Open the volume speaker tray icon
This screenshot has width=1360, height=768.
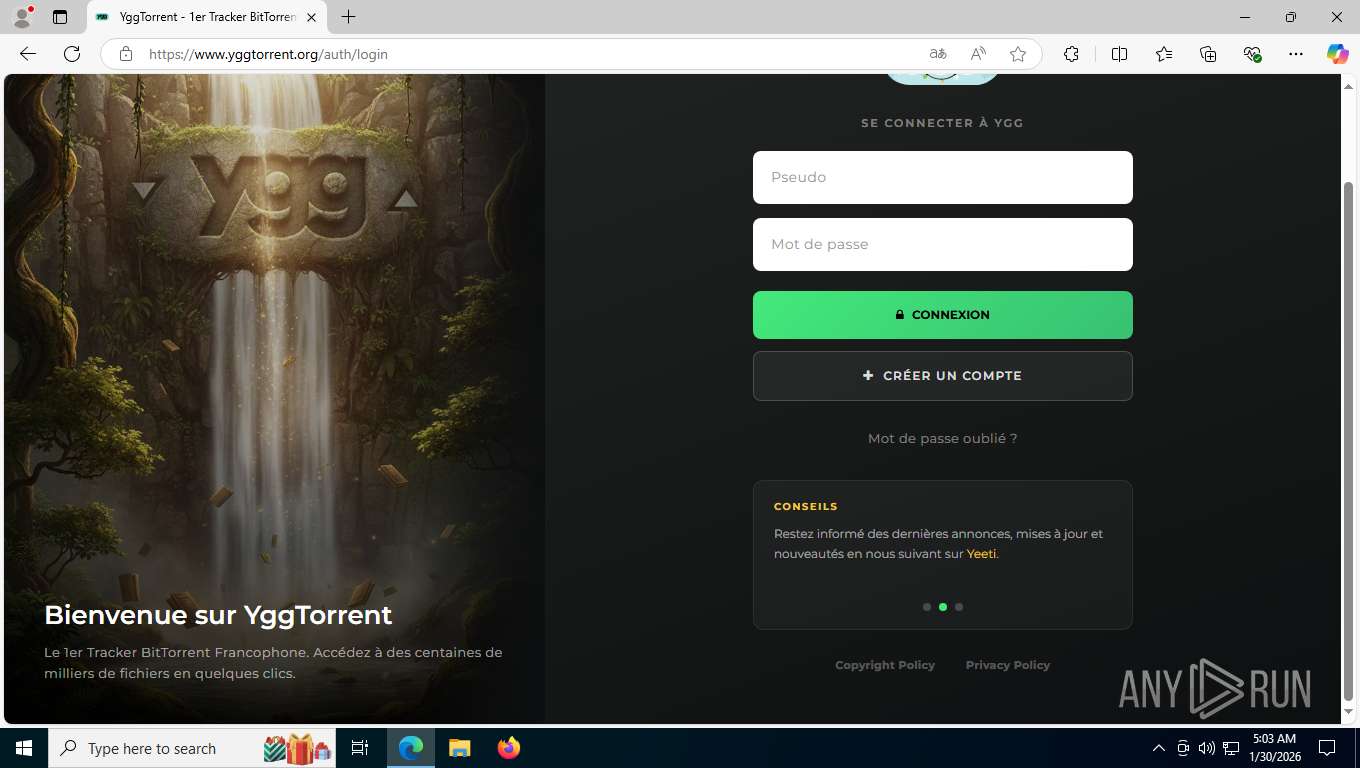click(x=1207, y=748)
